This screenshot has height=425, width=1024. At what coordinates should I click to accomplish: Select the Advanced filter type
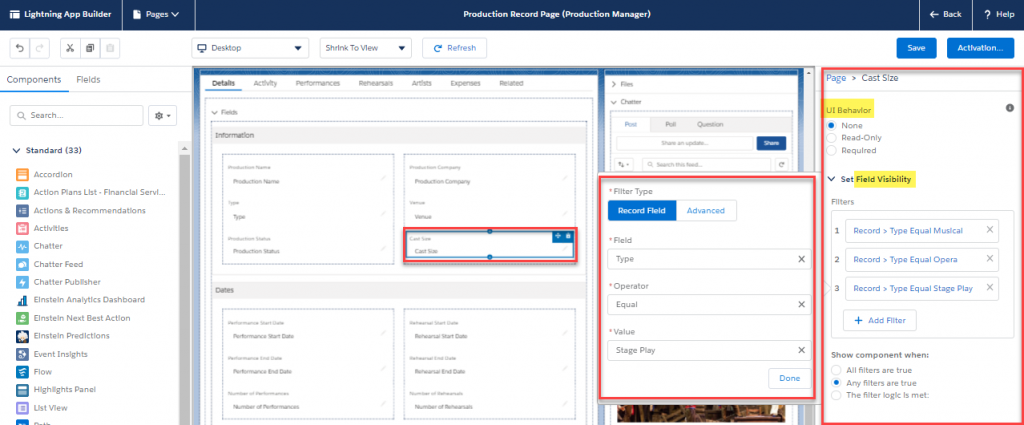click(x=706, y=210)
